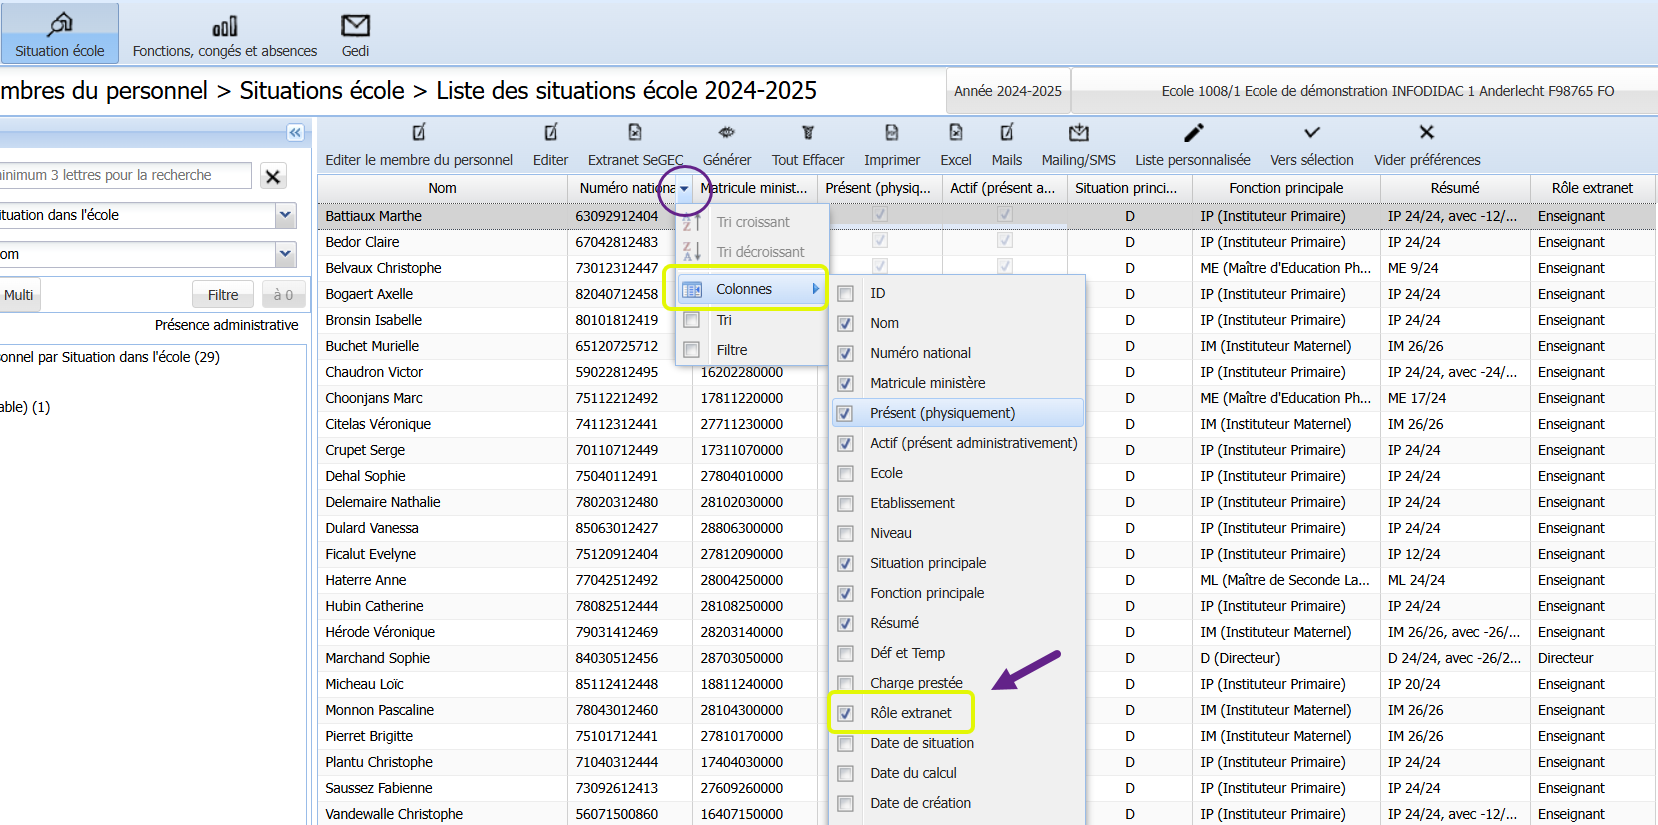Uncheck the Nom column
The height and width of the screenshot is (825, 1658).
(846, 324)
